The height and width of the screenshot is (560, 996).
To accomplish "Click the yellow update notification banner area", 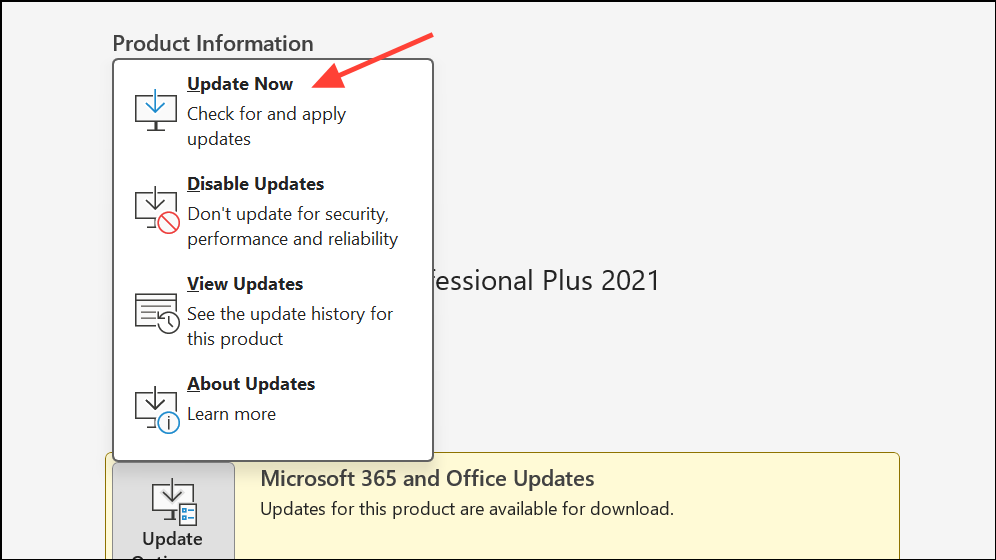I will point(565,506).
